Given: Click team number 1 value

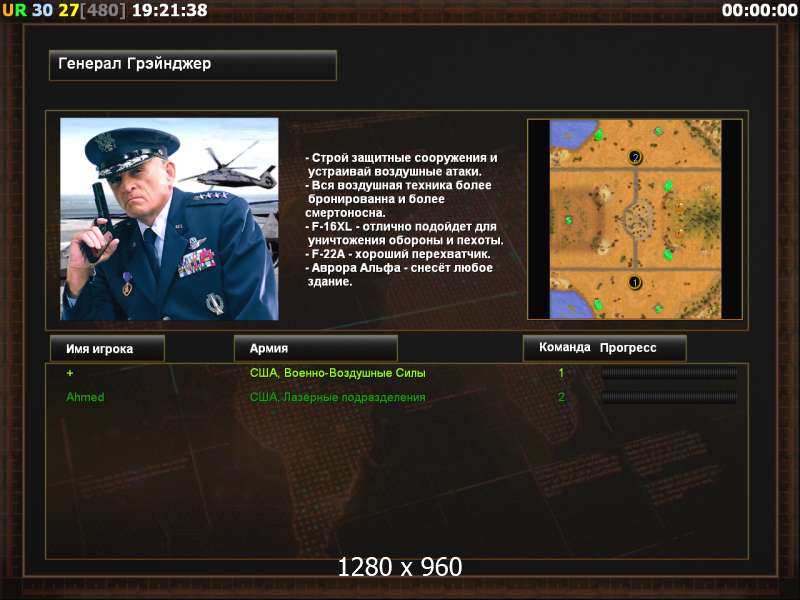Looking at the screenshot, I should click(x=561, y=373).
